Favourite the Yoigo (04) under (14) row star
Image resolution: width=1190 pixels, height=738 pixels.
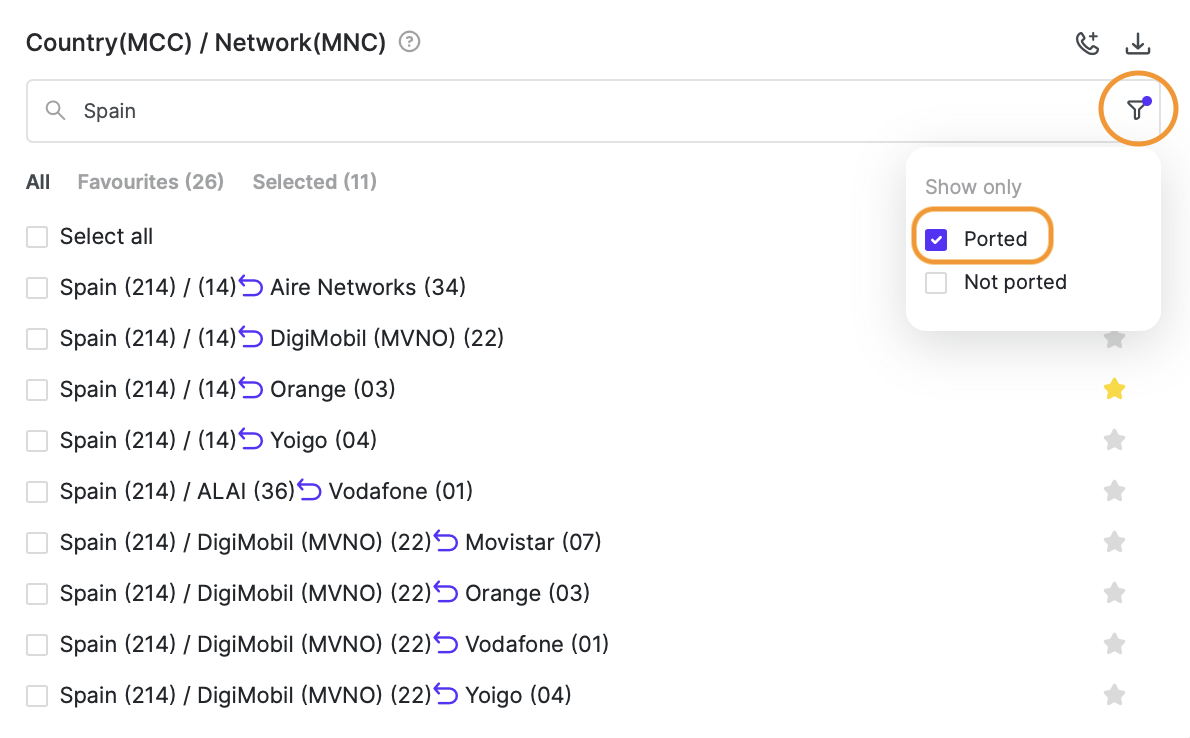(x=1114, y=440)
